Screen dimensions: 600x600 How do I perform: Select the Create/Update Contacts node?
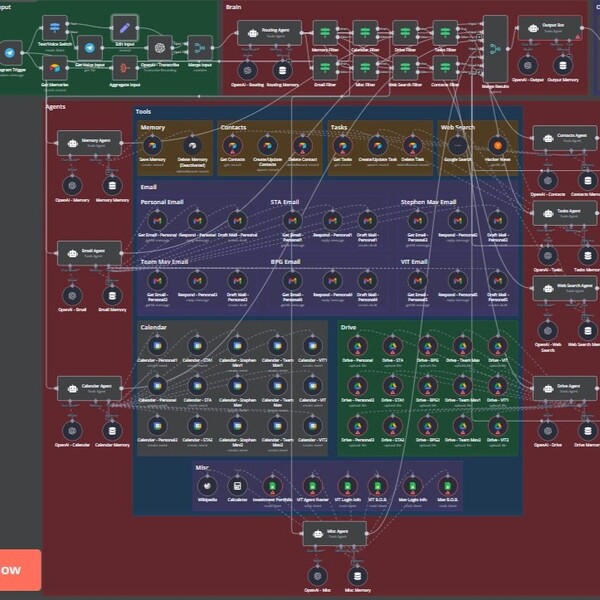pyautogui.click(x=267, y=146)
